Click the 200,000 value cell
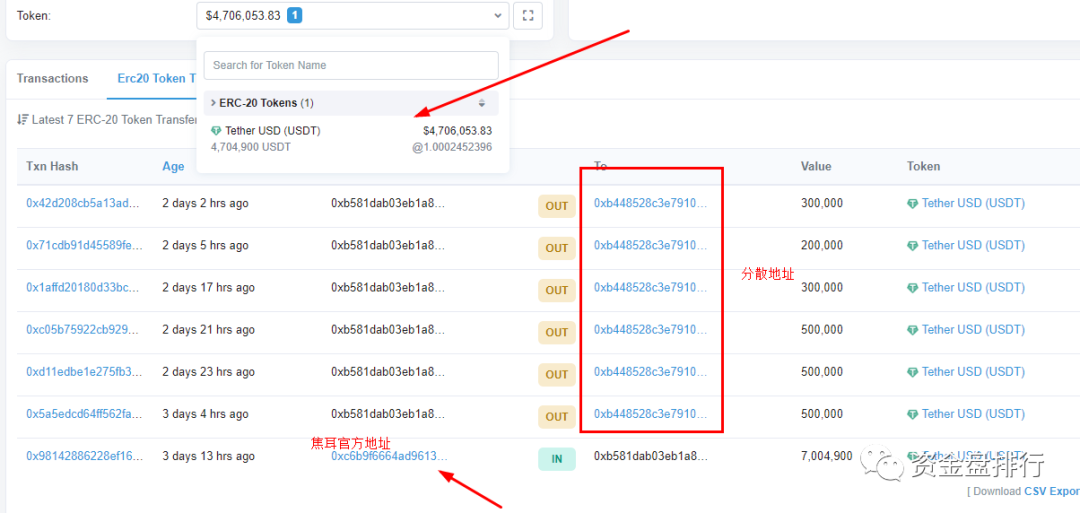Screen dimensions: 1080x513 pyautogui.click(x=822, y=245)
